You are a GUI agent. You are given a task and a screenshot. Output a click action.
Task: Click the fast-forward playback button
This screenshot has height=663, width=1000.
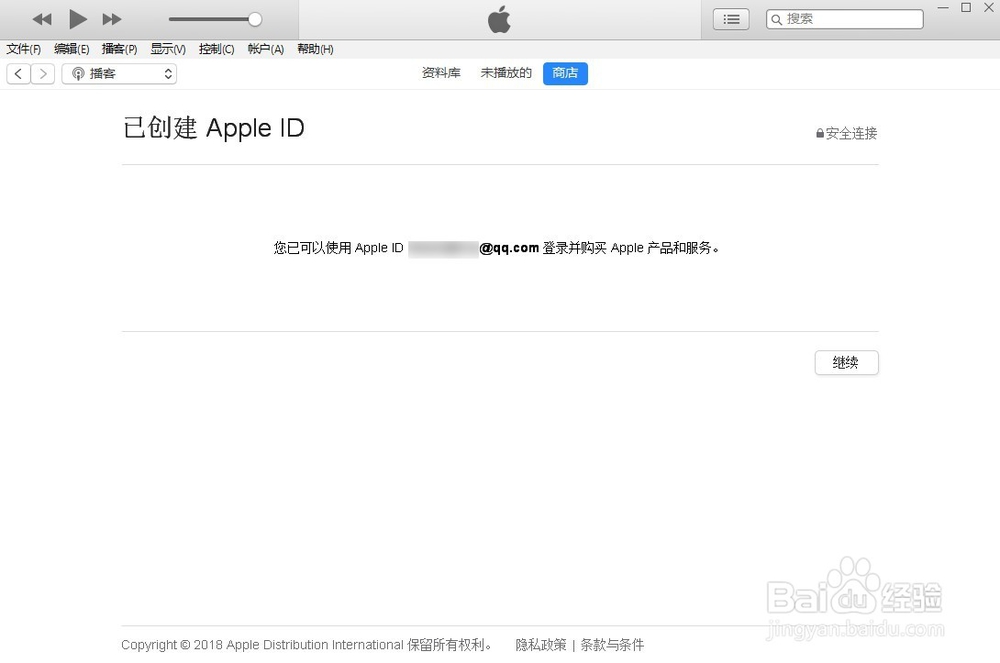(112, 19)
